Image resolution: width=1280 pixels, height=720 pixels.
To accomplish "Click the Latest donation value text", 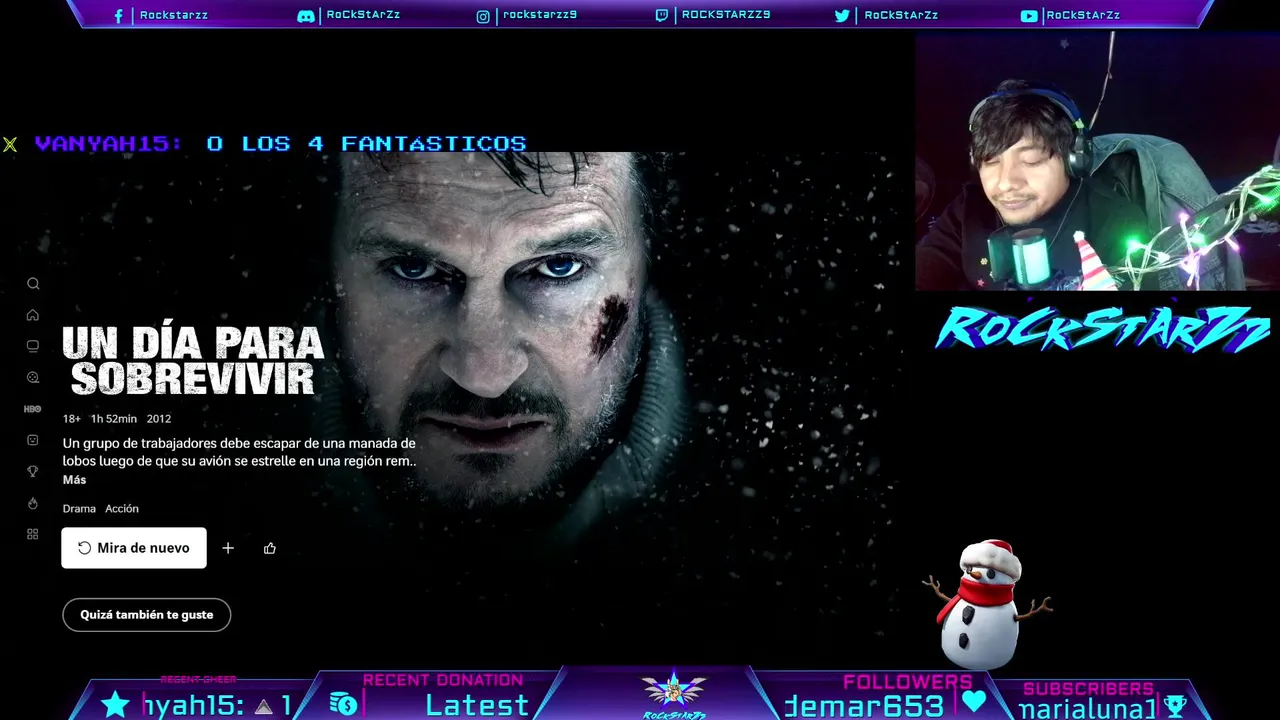I will coord(477,705).
